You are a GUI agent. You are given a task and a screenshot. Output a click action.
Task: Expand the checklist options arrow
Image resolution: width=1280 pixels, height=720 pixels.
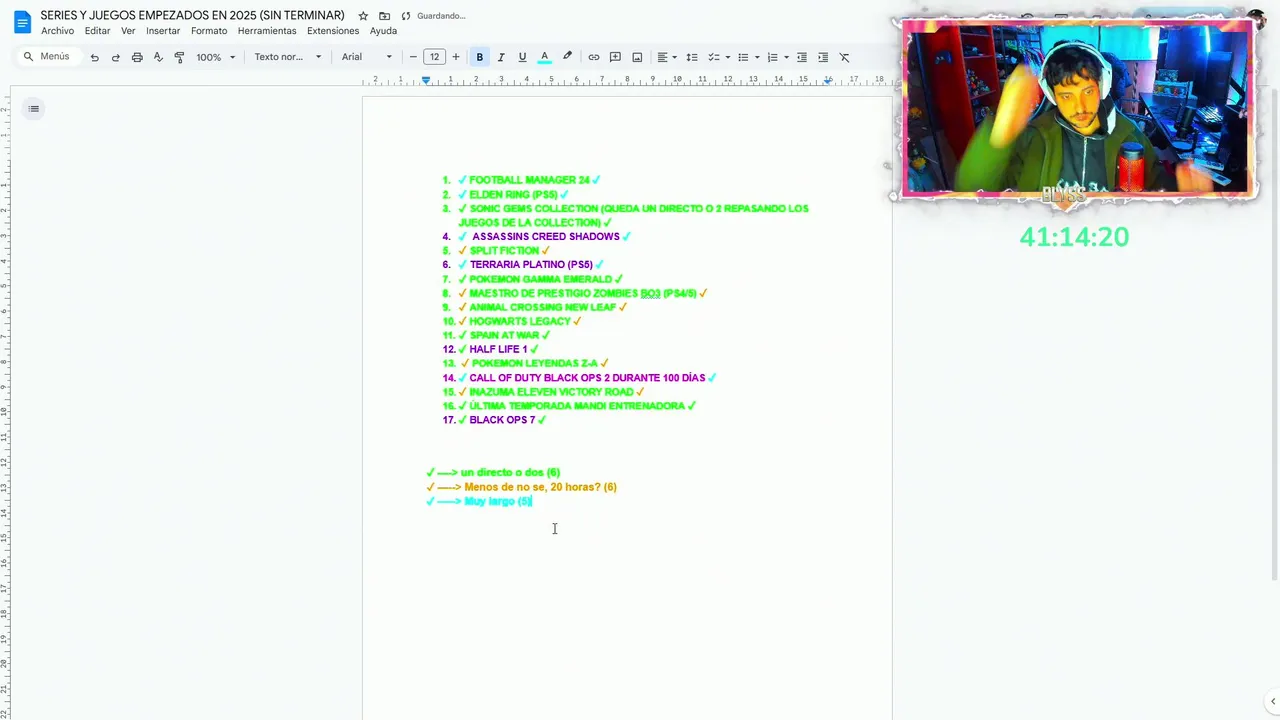pyautogui.click(x=727, y=57)
